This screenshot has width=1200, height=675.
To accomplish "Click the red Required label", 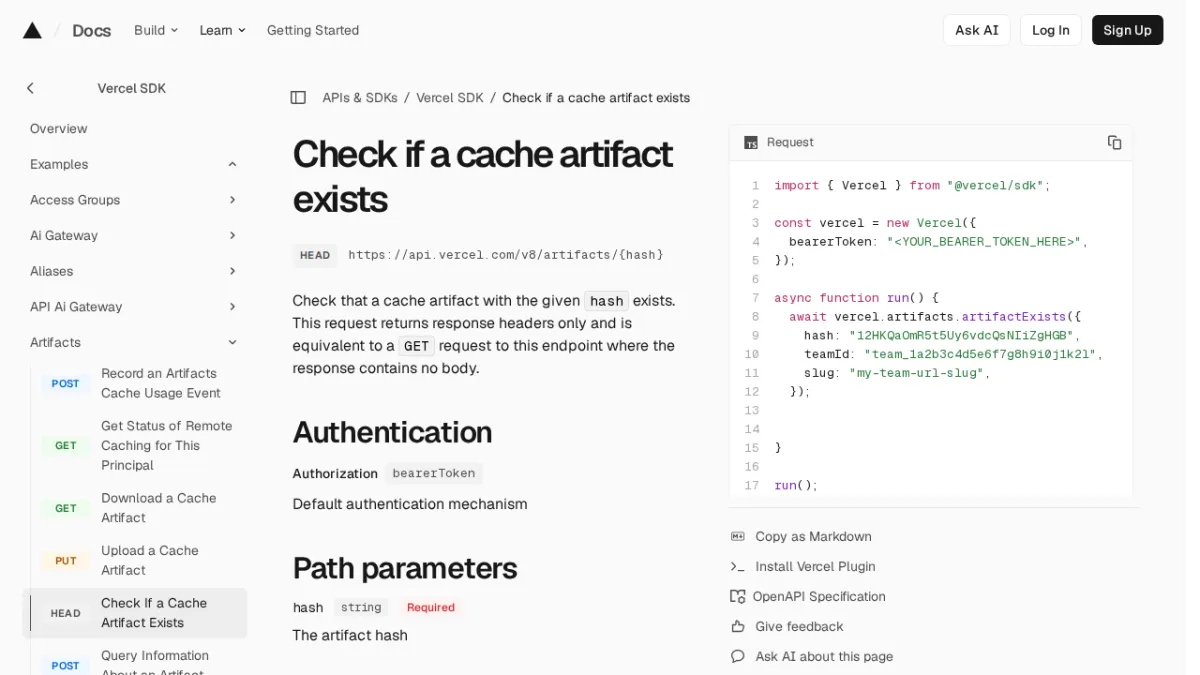I will coord(431,607).
